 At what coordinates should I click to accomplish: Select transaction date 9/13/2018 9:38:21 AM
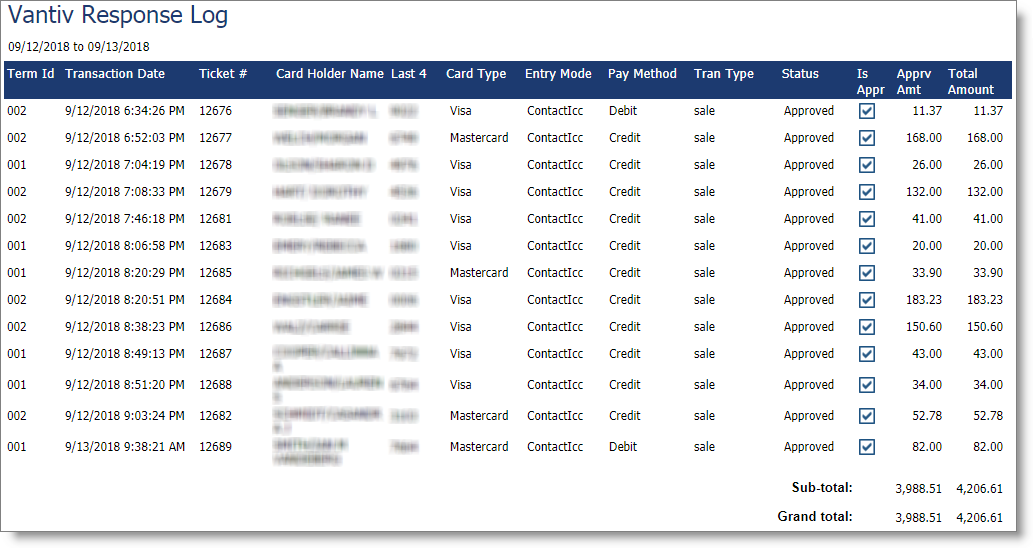pyautogui.click(x=125, y=447)
